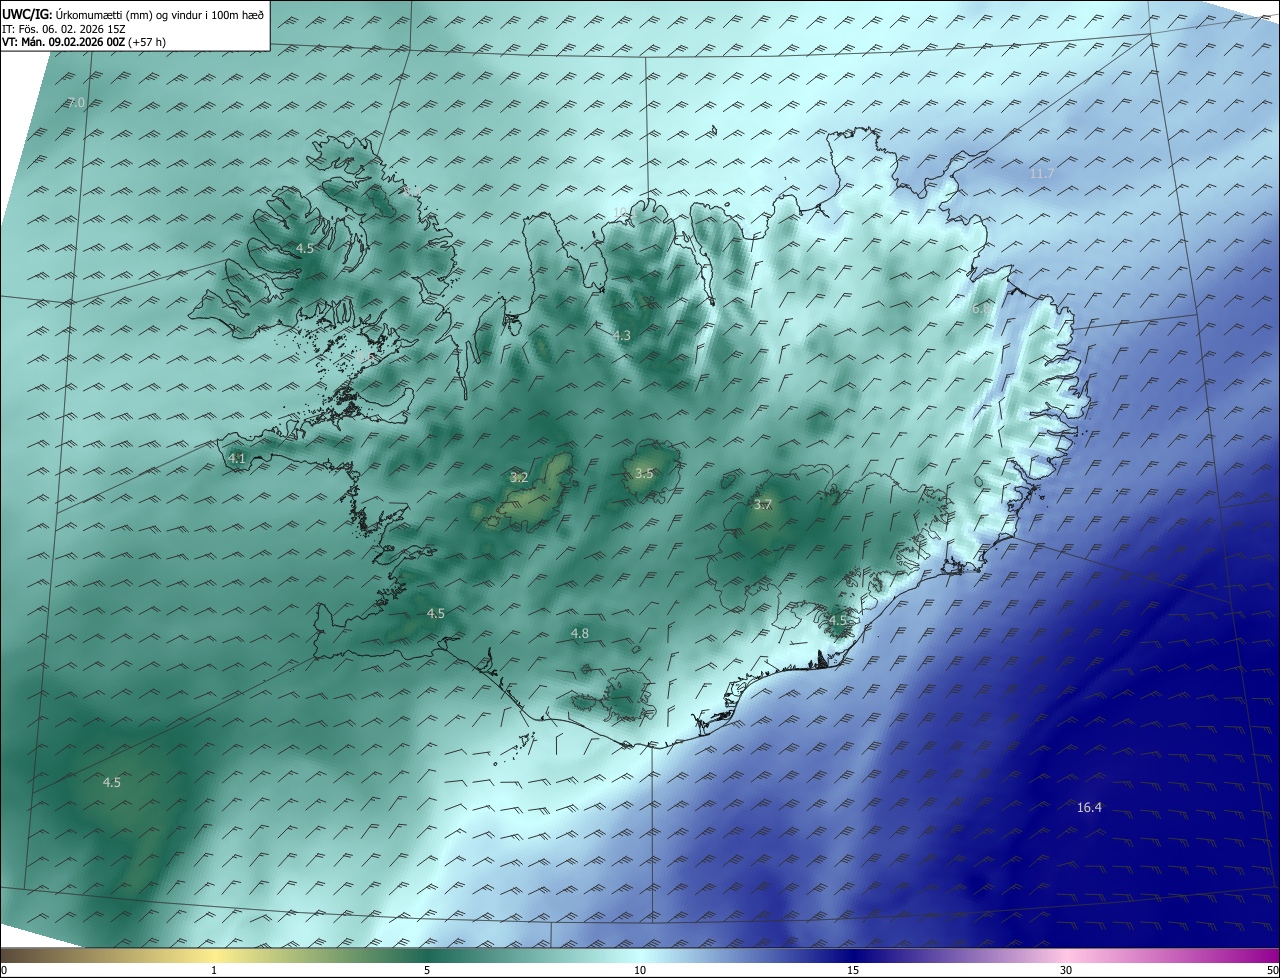The width and height of the screenshot is (1280, 978).
Task: Click the colorbar tick label 50
Action: coord(1272,970)
